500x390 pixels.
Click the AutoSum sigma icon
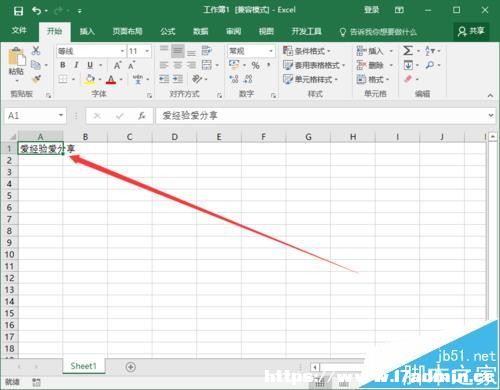coord(408,51)
